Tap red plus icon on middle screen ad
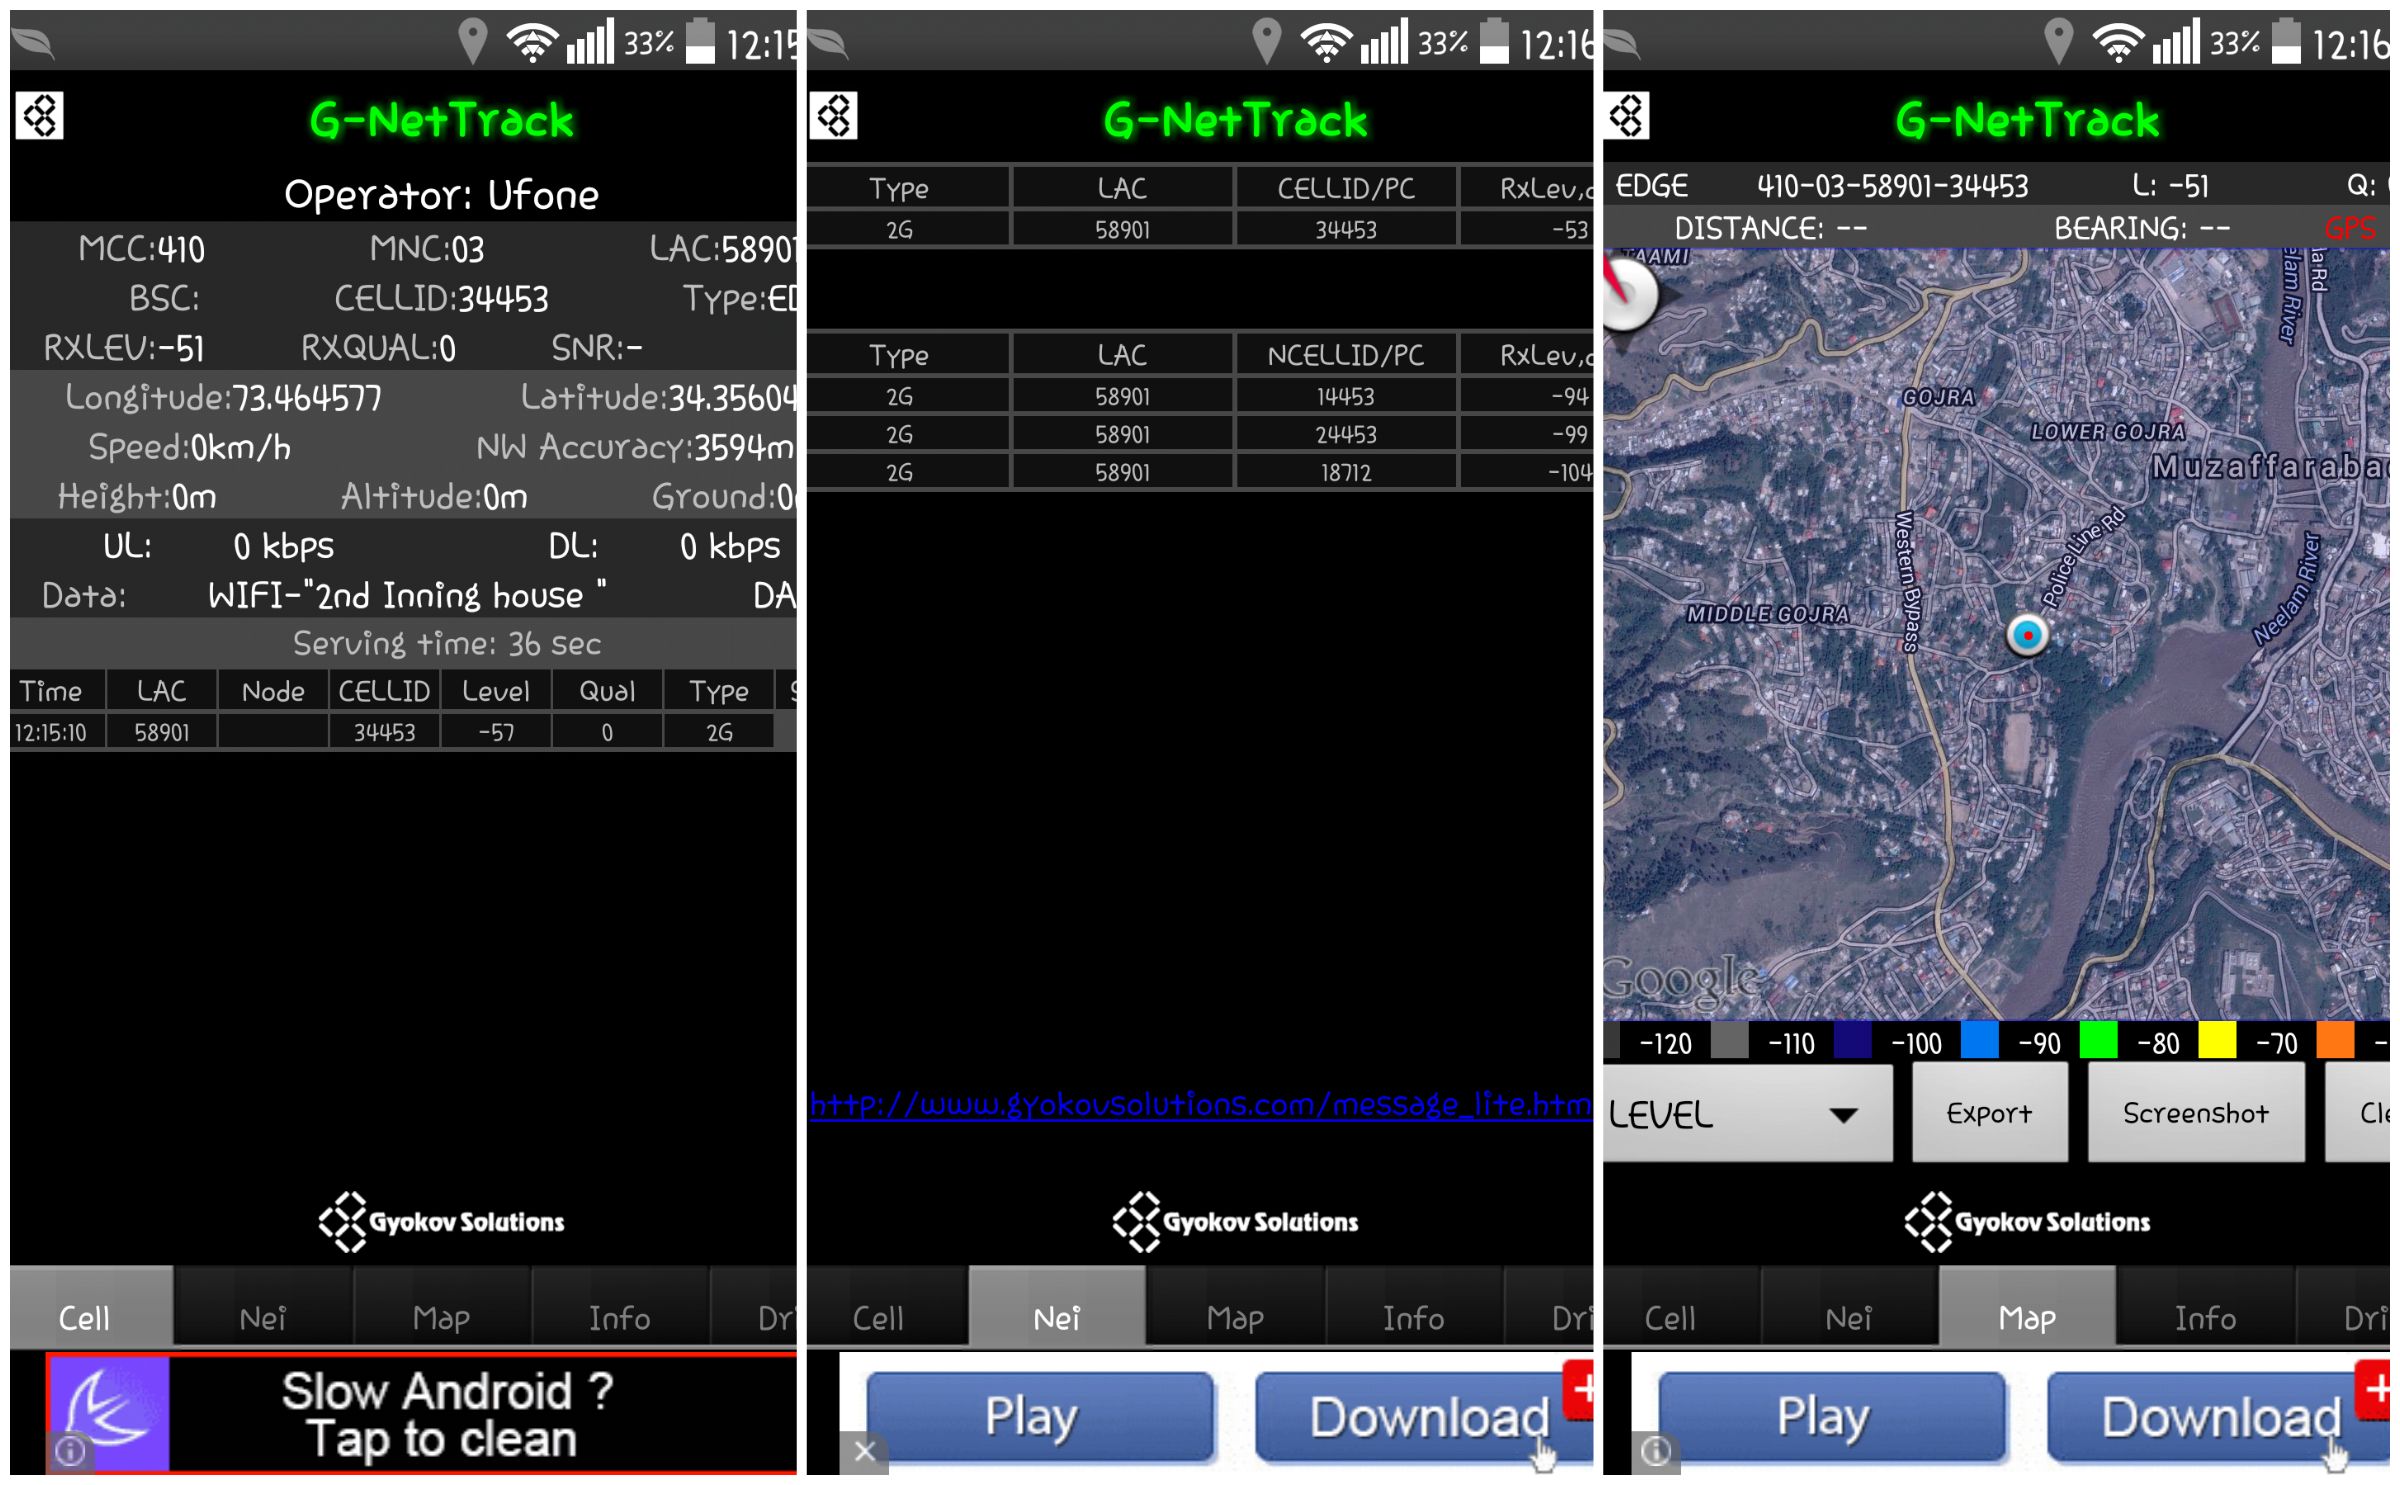 1580,1390
